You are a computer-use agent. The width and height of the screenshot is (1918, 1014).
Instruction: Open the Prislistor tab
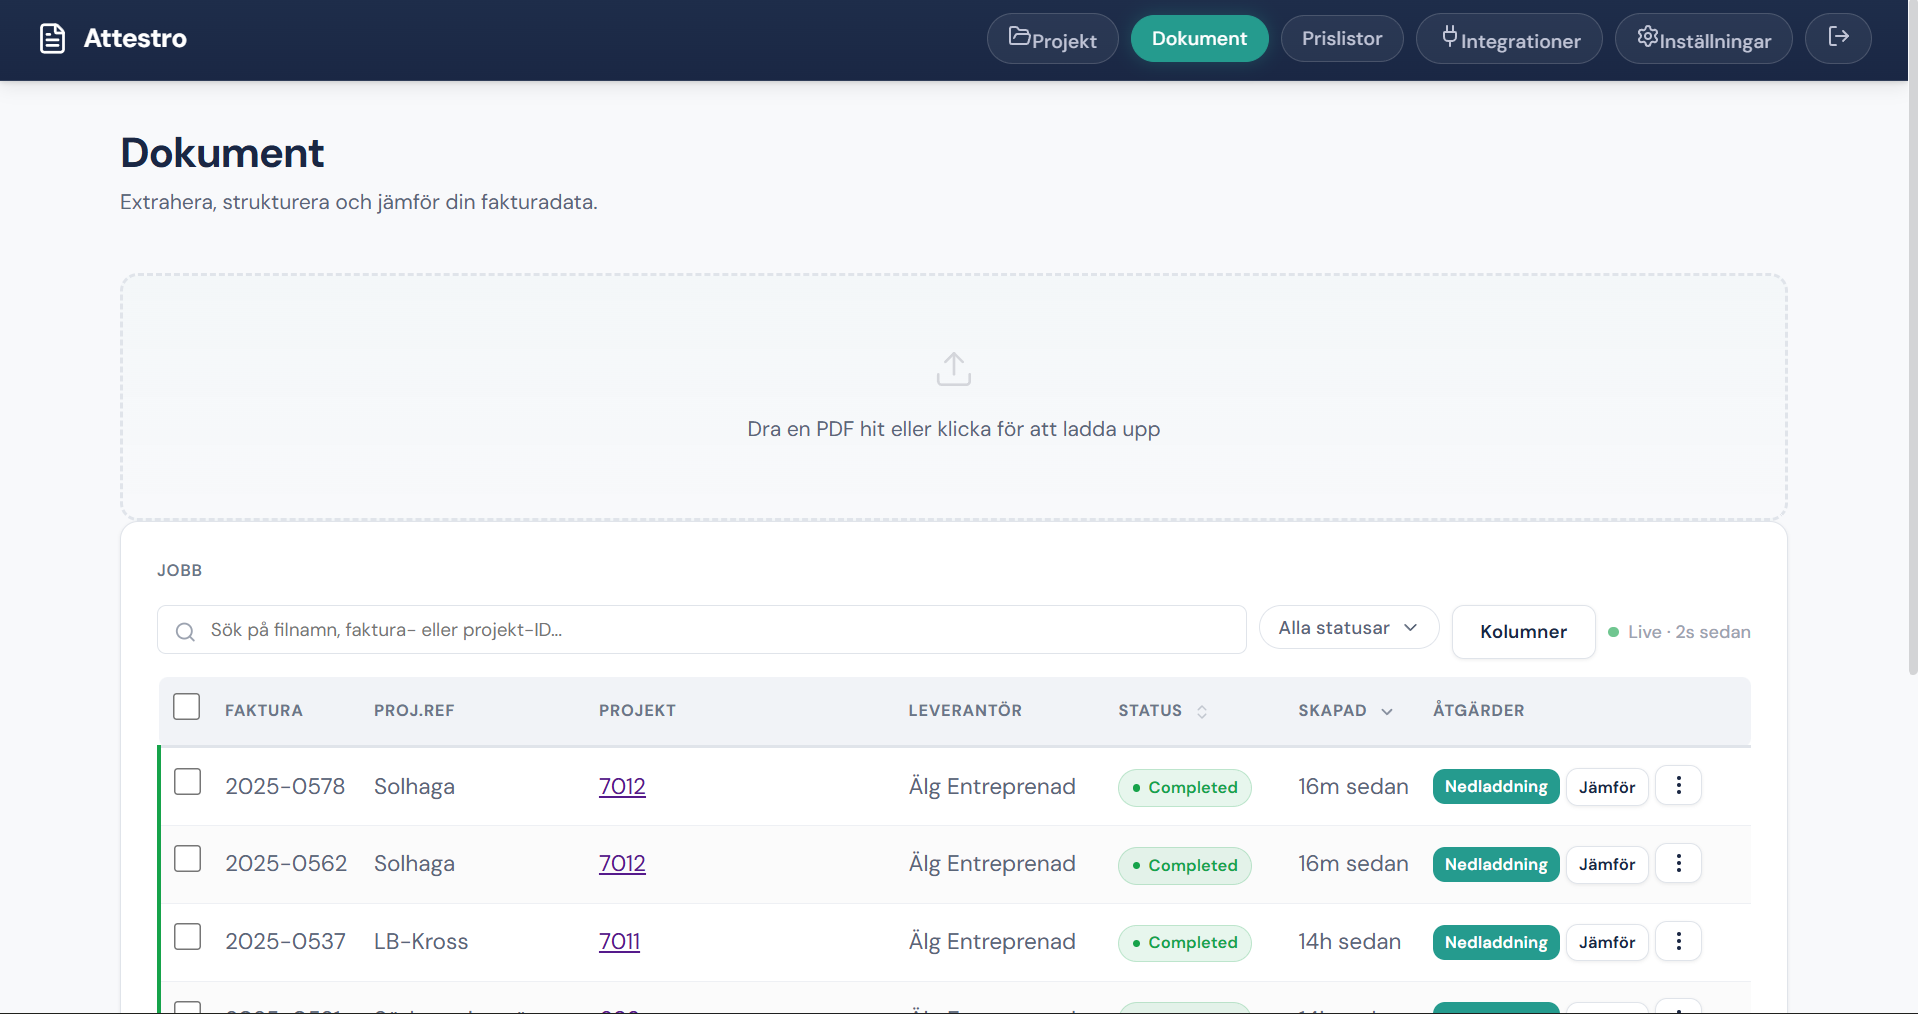[1341, 39]
